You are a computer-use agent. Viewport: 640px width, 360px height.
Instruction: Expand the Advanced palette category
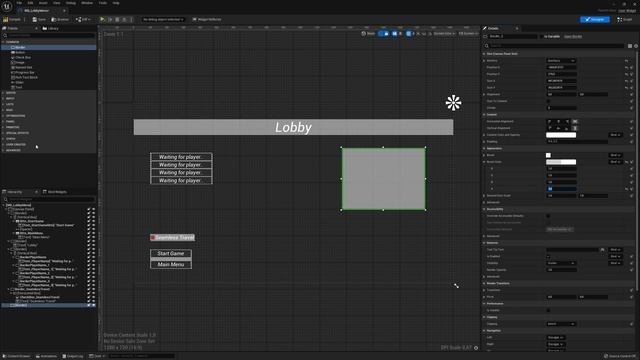3,150
